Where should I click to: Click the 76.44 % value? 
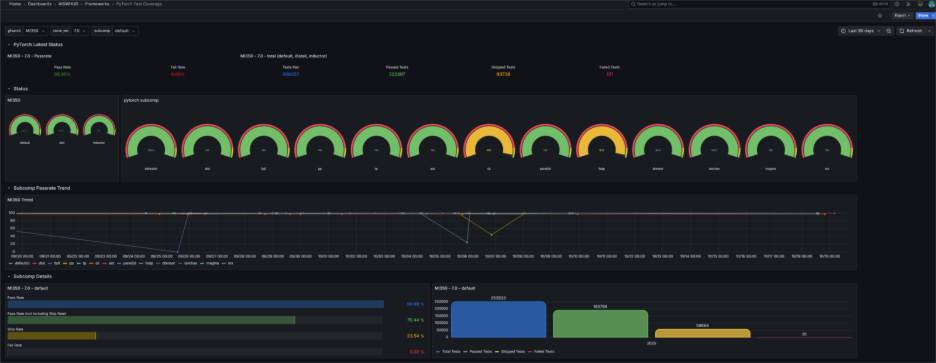click(x=415, y=320)
